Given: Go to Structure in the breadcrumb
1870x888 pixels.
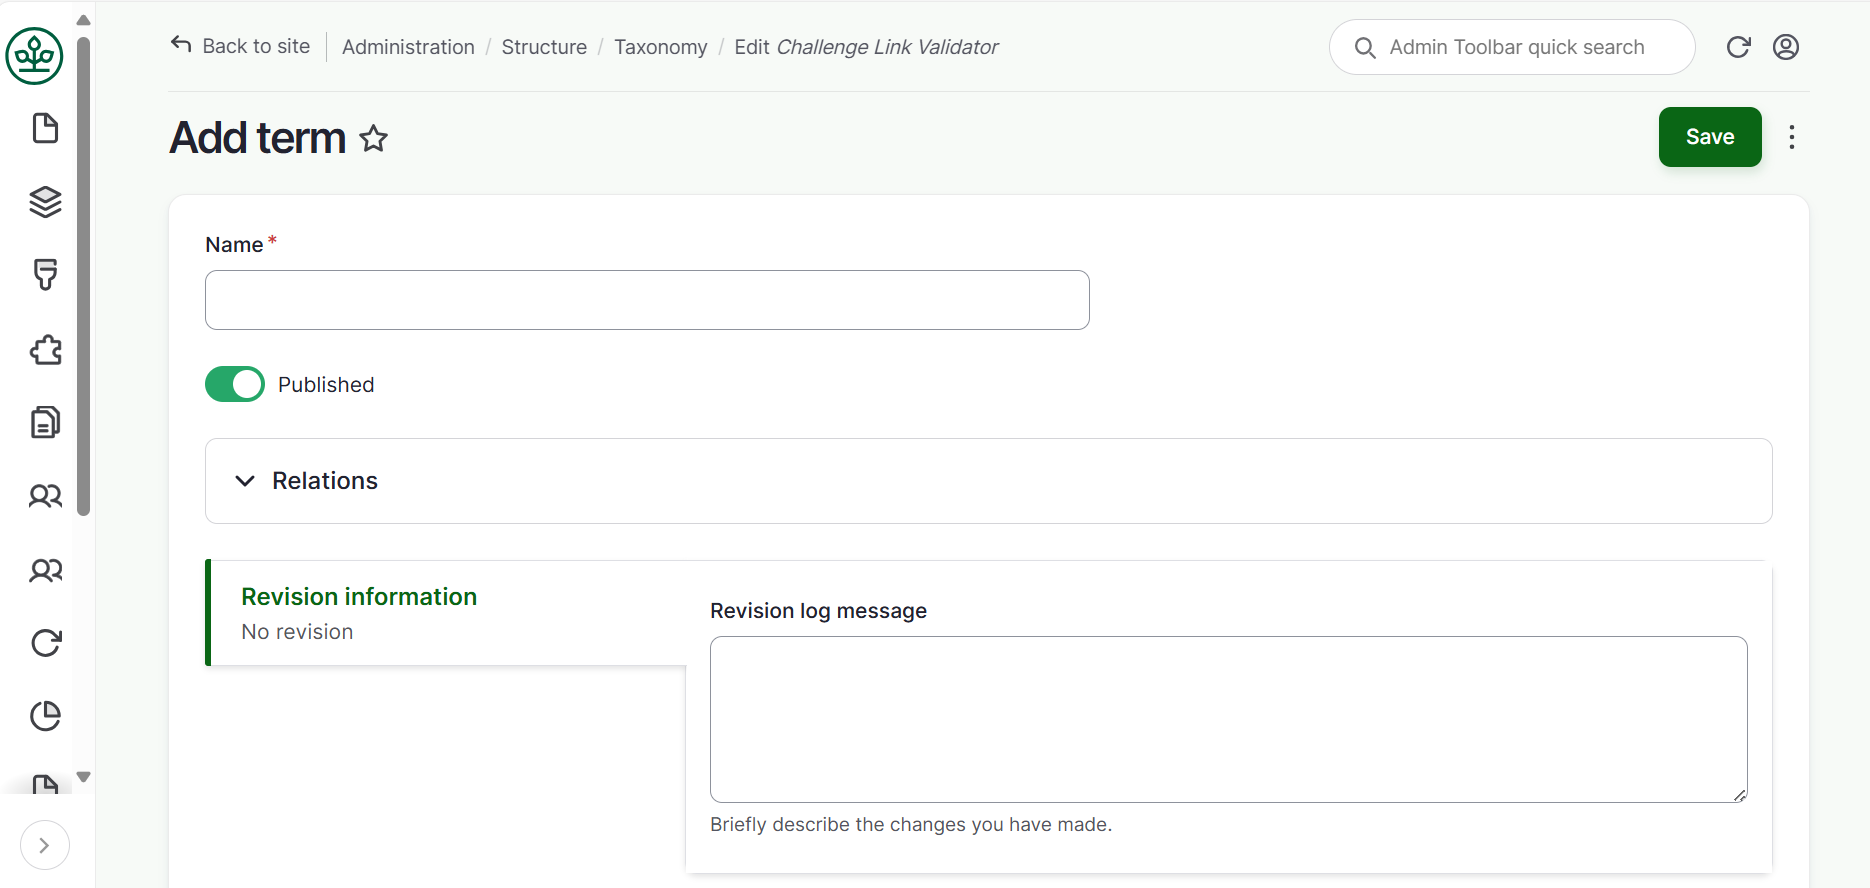Looking at the screenshot, I should 544,47.
